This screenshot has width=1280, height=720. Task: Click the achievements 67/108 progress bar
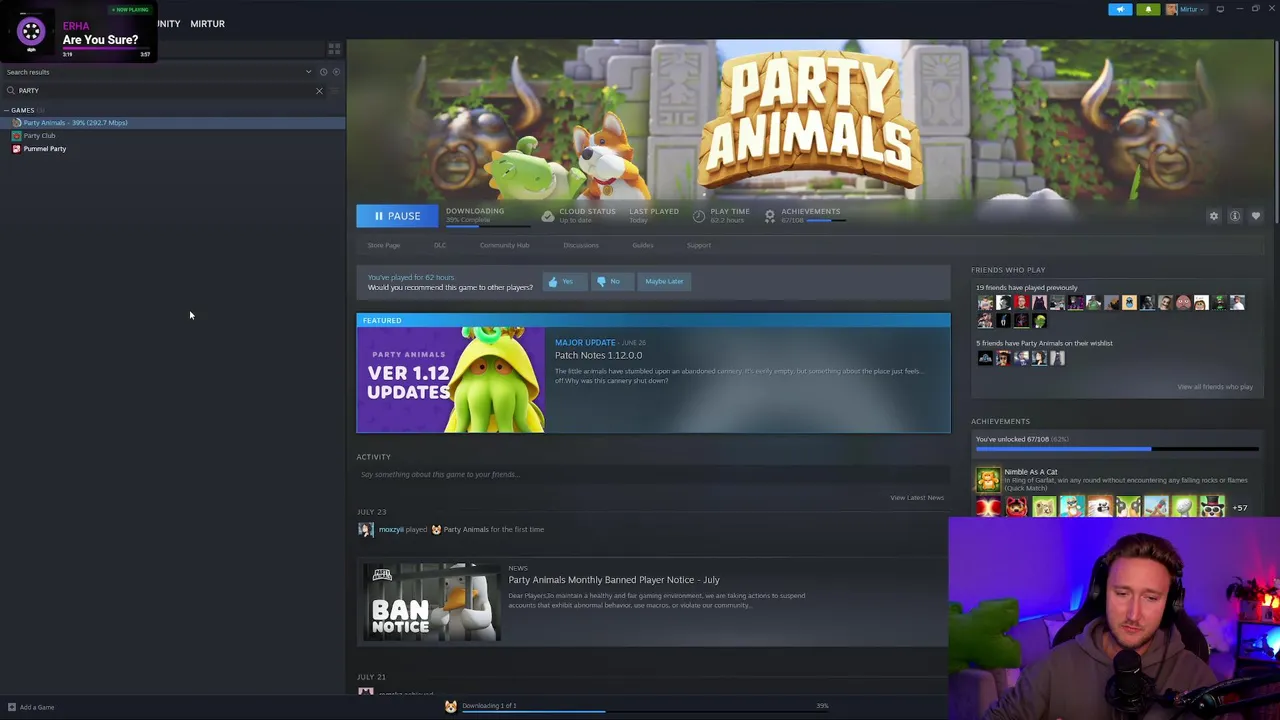click(1117, 450)
